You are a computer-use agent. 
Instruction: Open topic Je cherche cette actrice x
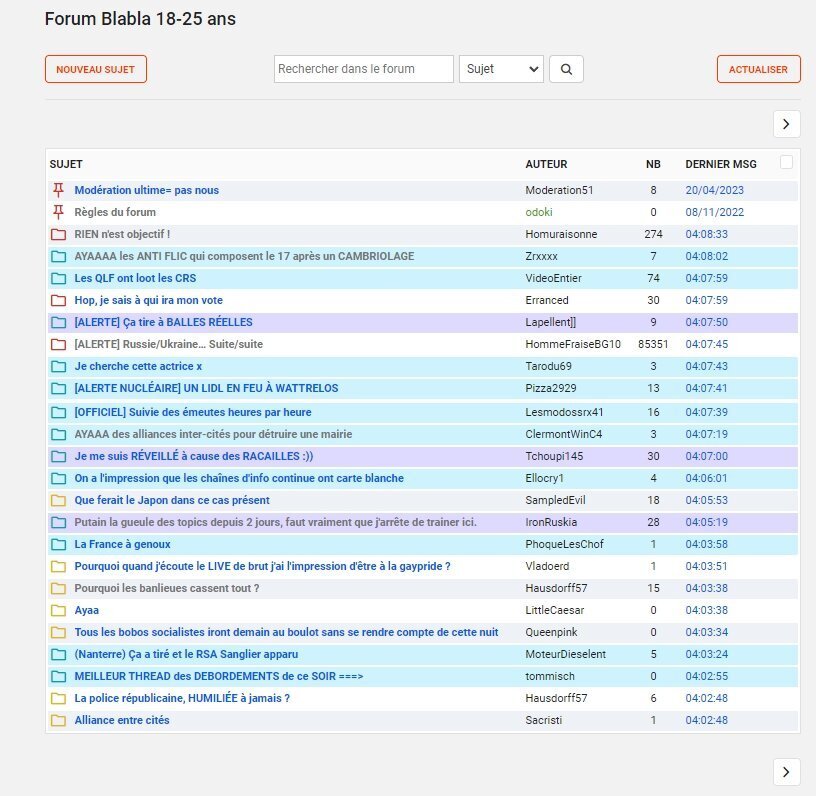(138, 366)
